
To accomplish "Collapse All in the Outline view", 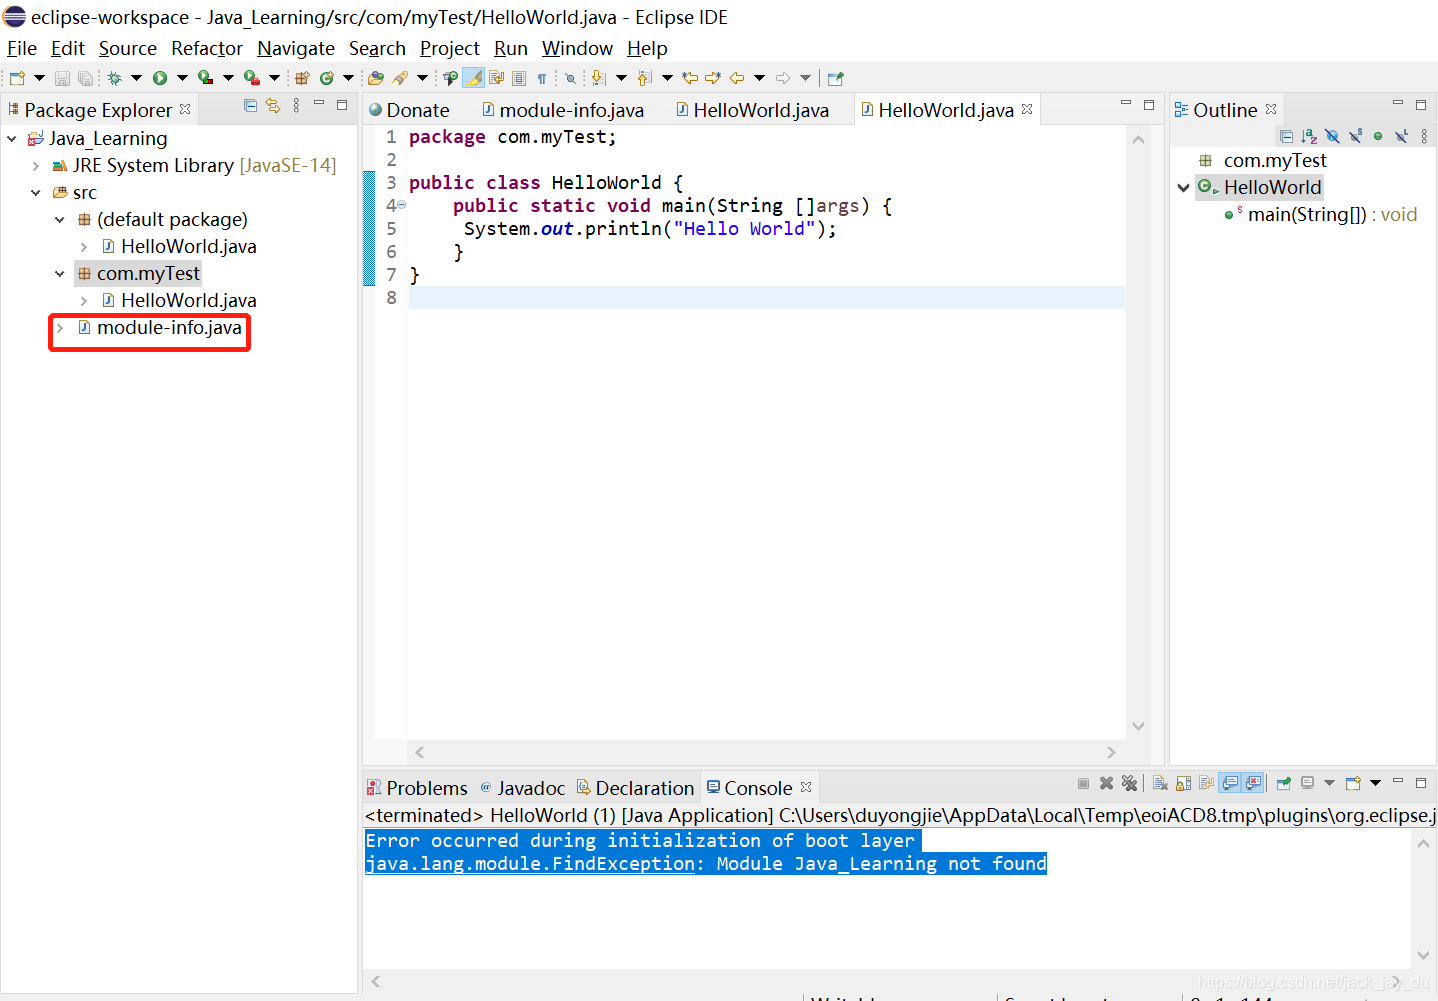I will tap(1286, 136).
